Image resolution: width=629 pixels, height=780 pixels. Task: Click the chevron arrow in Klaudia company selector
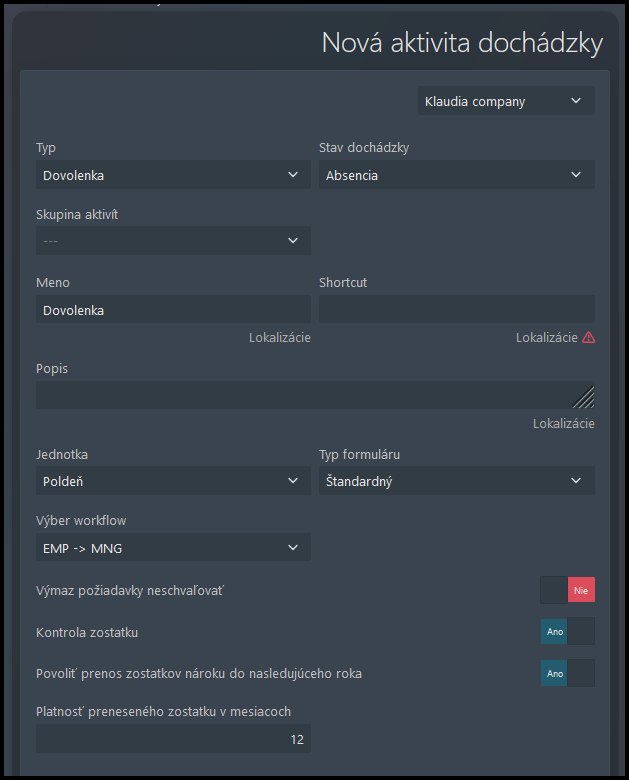[576, 100]
